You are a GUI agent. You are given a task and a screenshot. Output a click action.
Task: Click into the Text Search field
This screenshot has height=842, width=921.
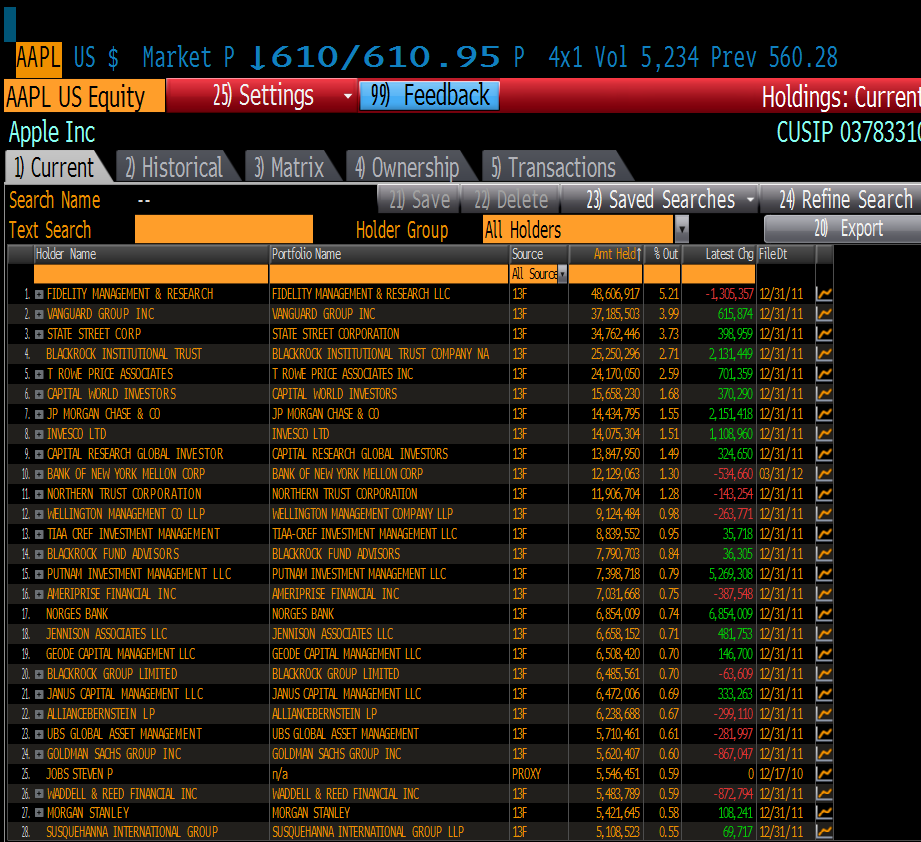[224, 229]
